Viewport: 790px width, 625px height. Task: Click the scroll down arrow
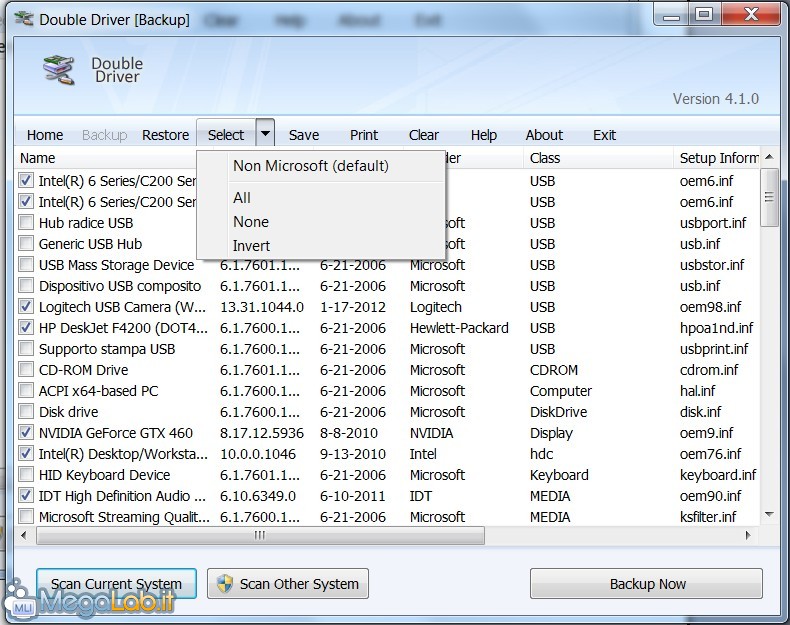769,514
